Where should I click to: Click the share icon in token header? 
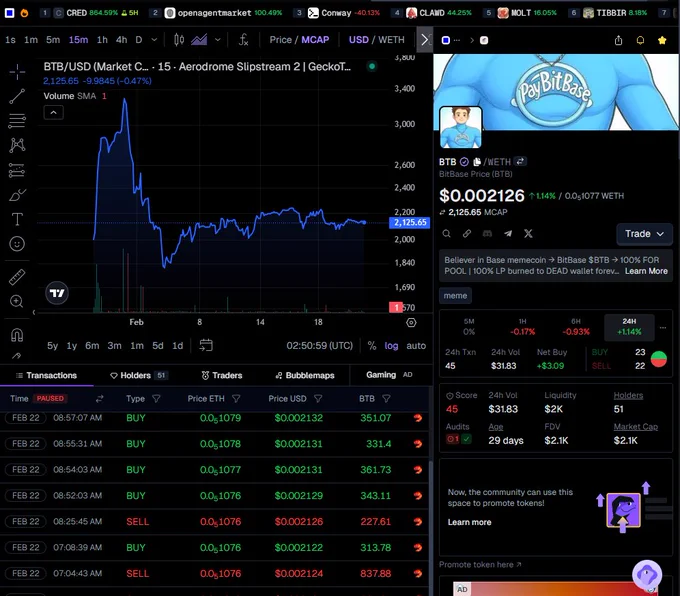(618, 40)
